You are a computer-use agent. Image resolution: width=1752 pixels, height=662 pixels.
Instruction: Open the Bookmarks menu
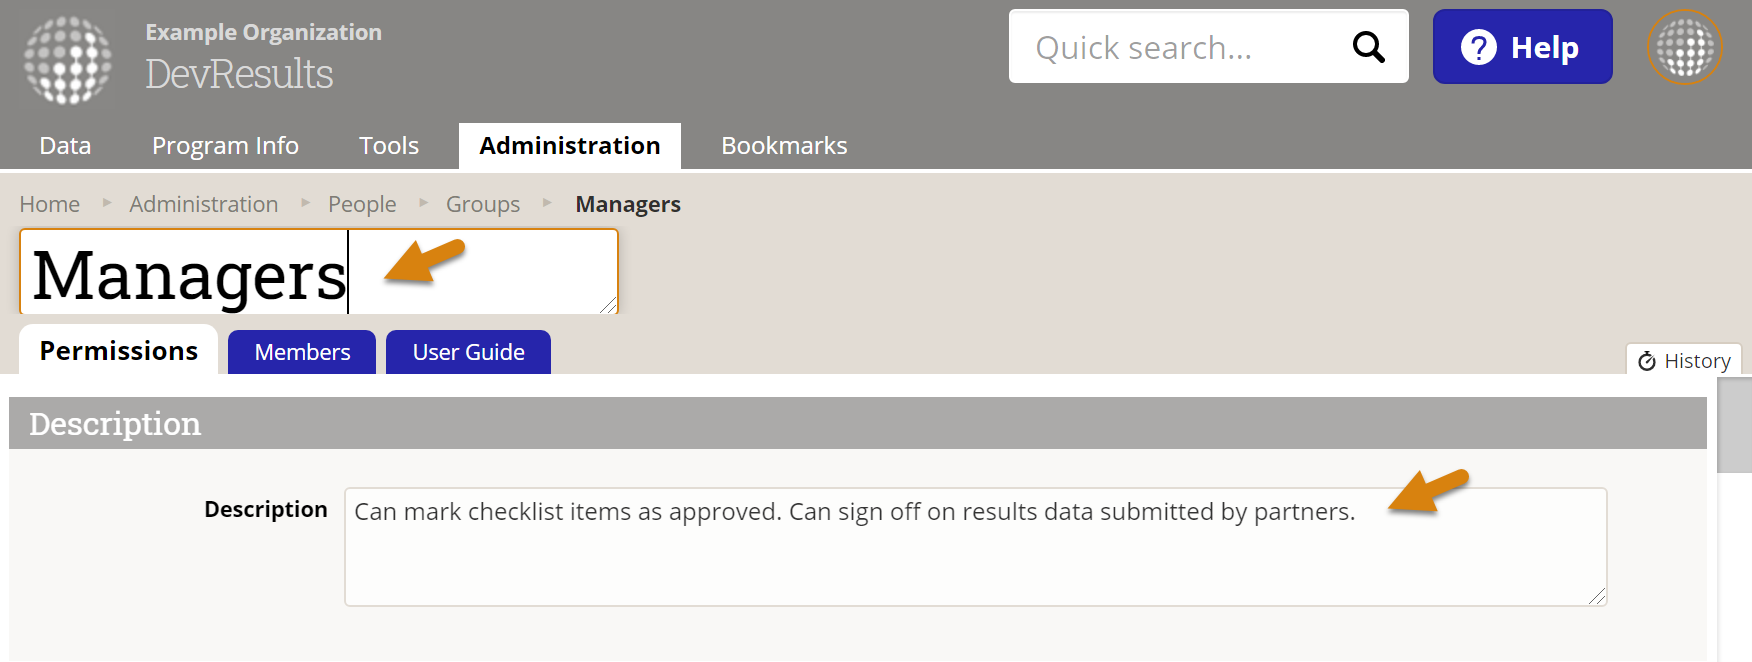784,146
